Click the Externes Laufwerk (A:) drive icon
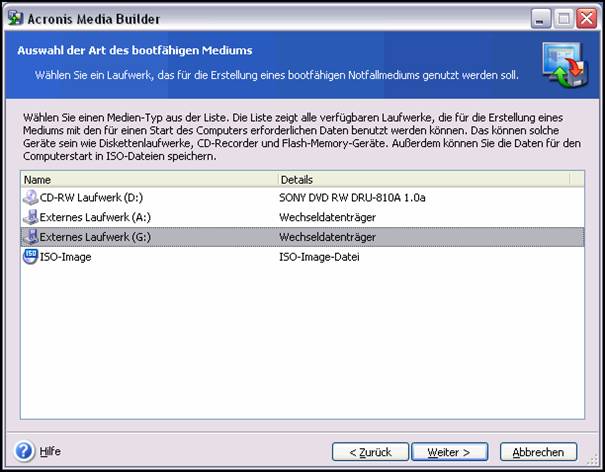The width and height of the screenshot is (605, 472). pyautogui.click(x=30, y=217)
